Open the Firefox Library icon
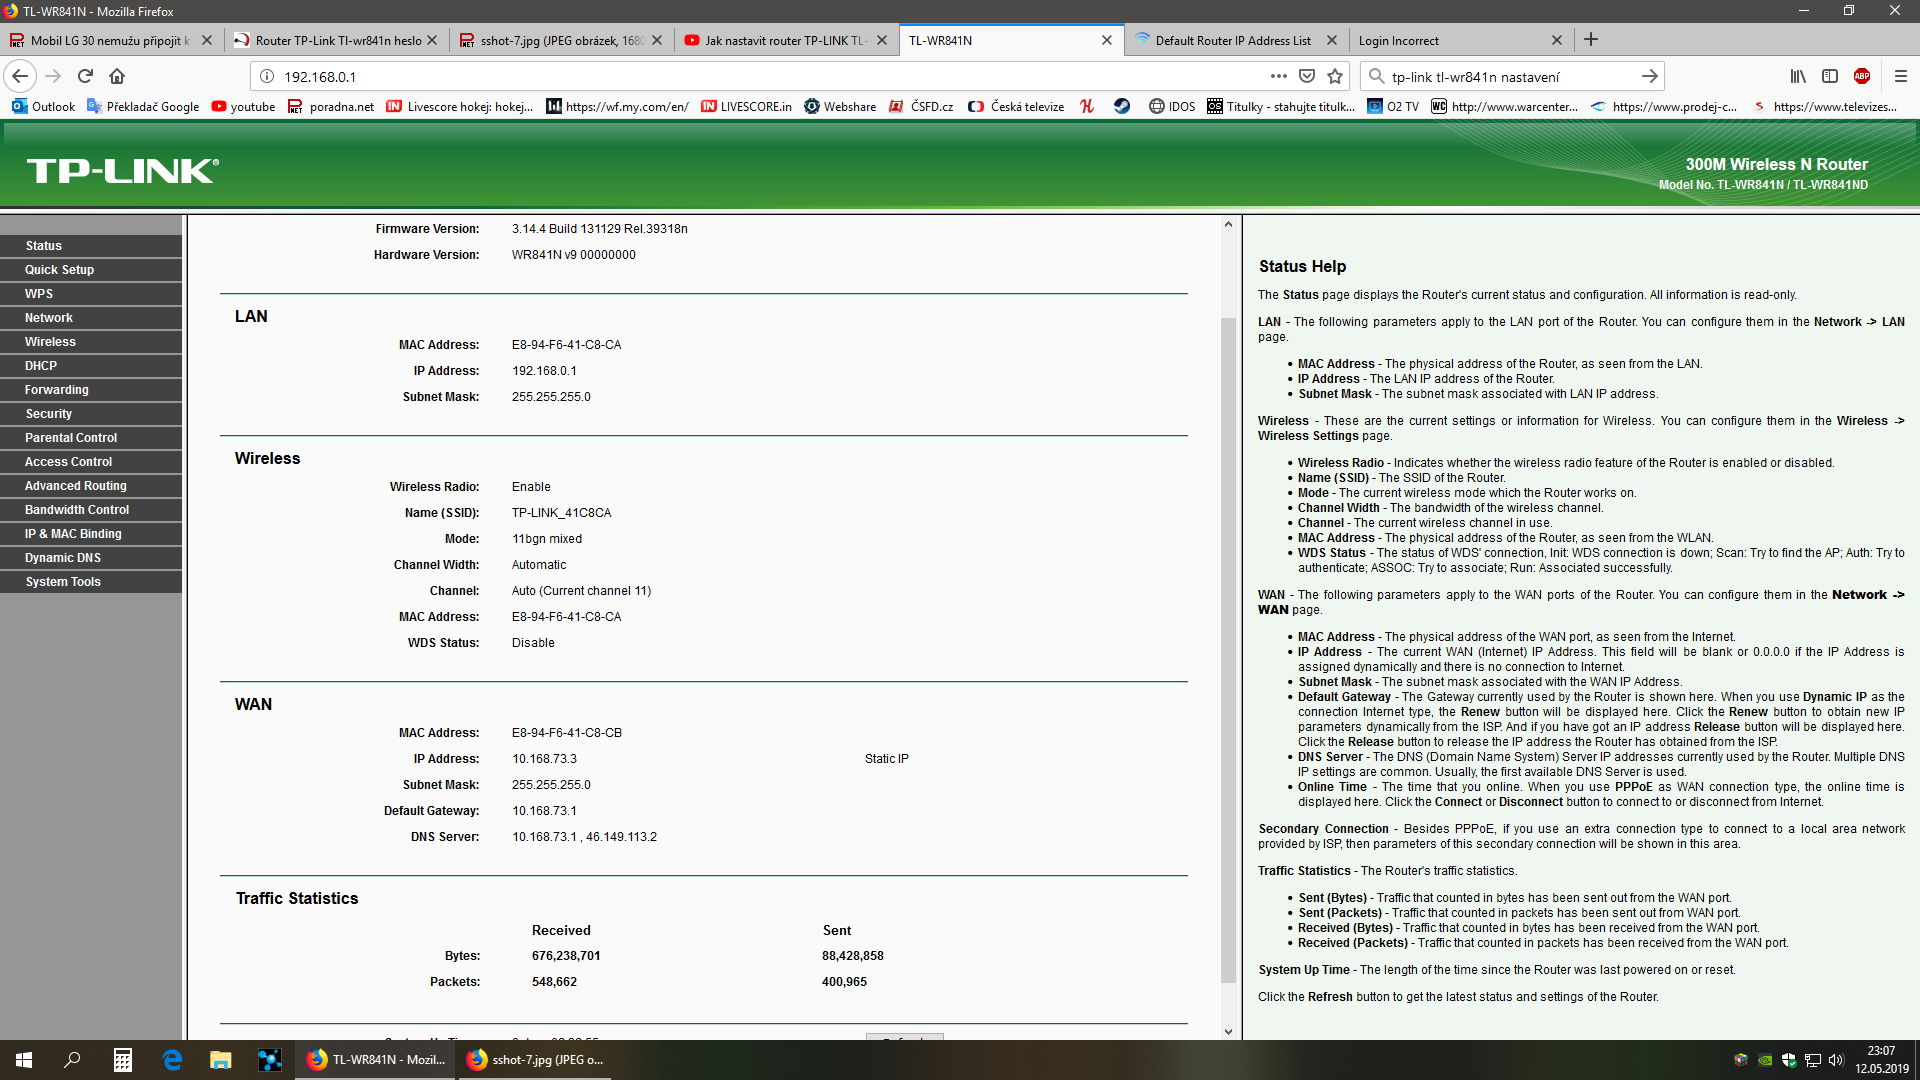Viewport: 1920px width, 1080px height. click(1798, 76)
